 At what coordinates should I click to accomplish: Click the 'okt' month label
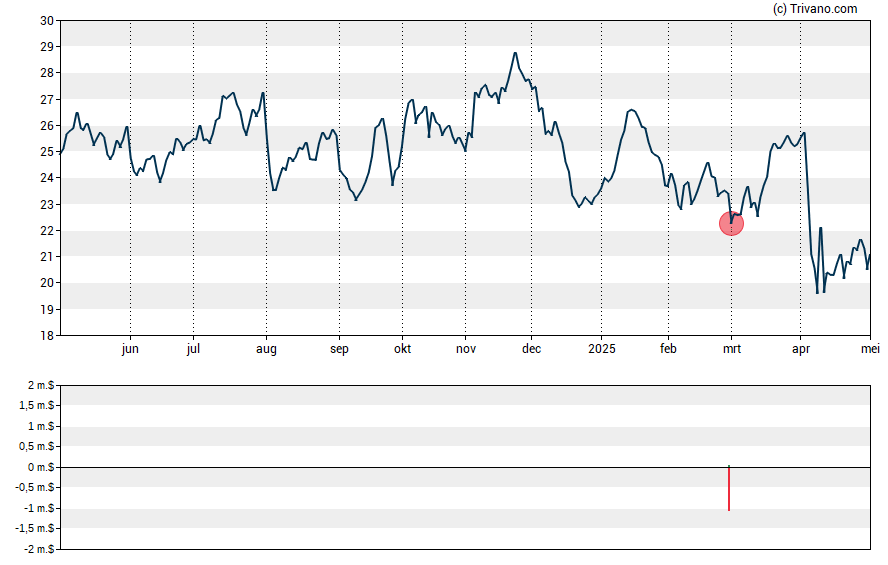(x=403, y=349)
